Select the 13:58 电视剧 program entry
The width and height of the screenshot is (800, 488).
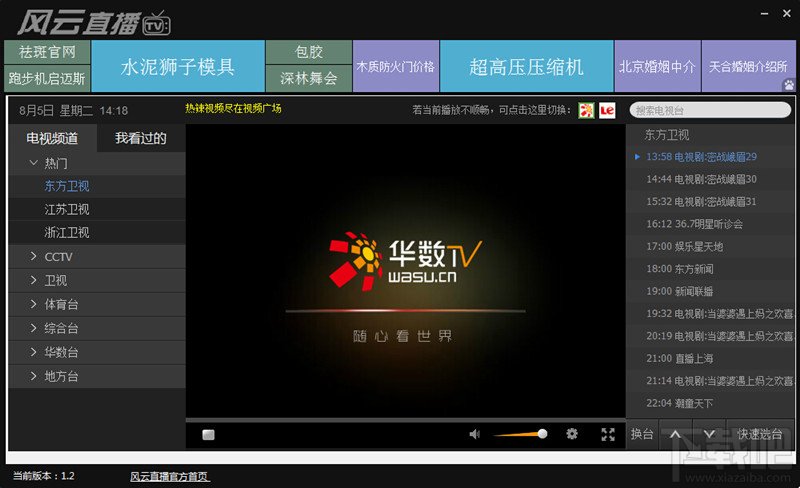(x=710, y=157)
